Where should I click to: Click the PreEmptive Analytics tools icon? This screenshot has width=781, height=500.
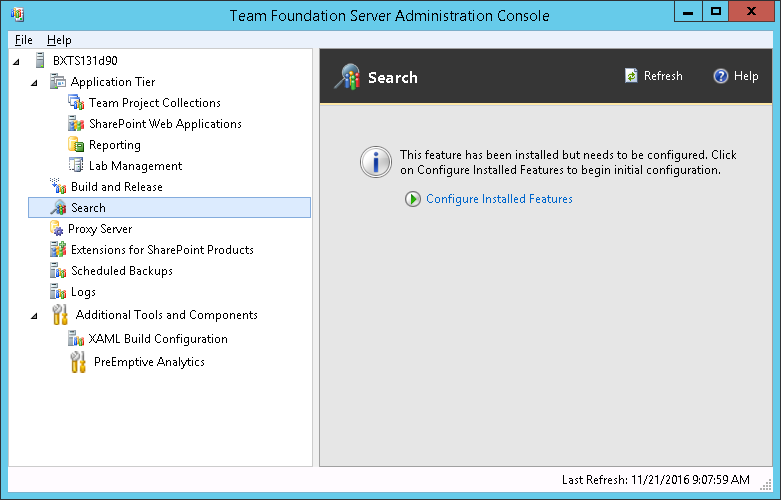pyautogui.click(x=78, y=362)
